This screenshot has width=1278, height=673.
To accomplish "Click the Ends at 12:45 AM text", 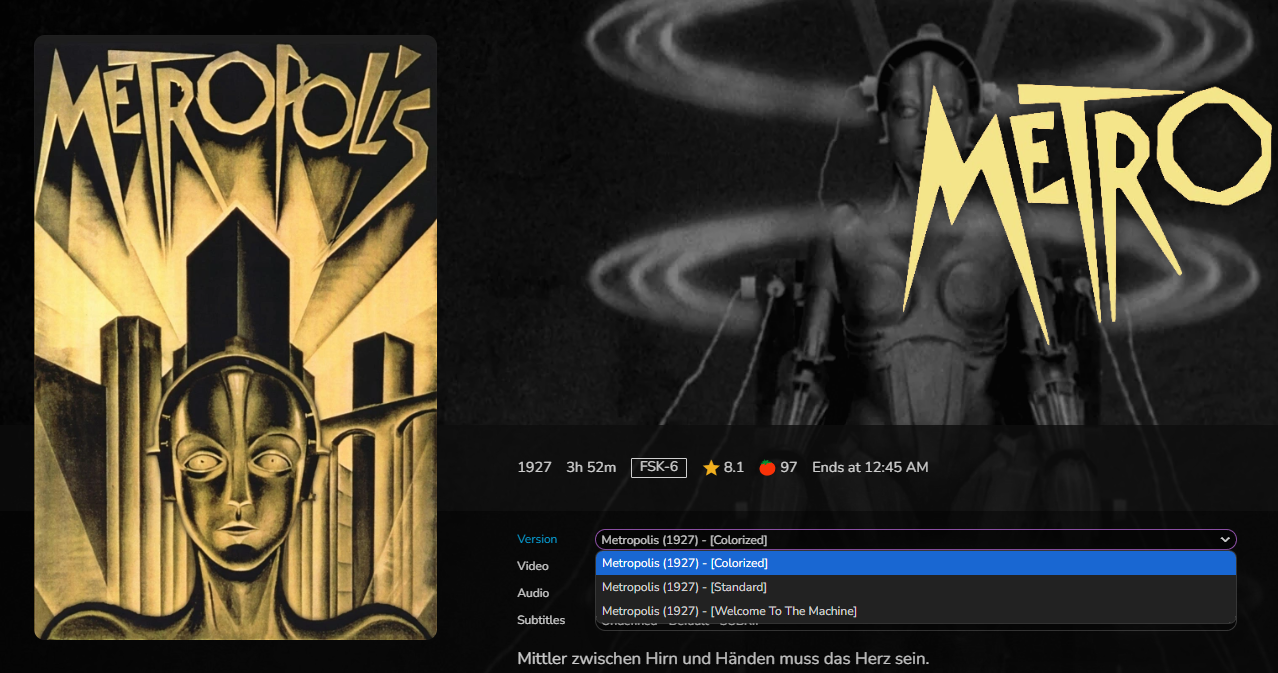I will (870, 467).
